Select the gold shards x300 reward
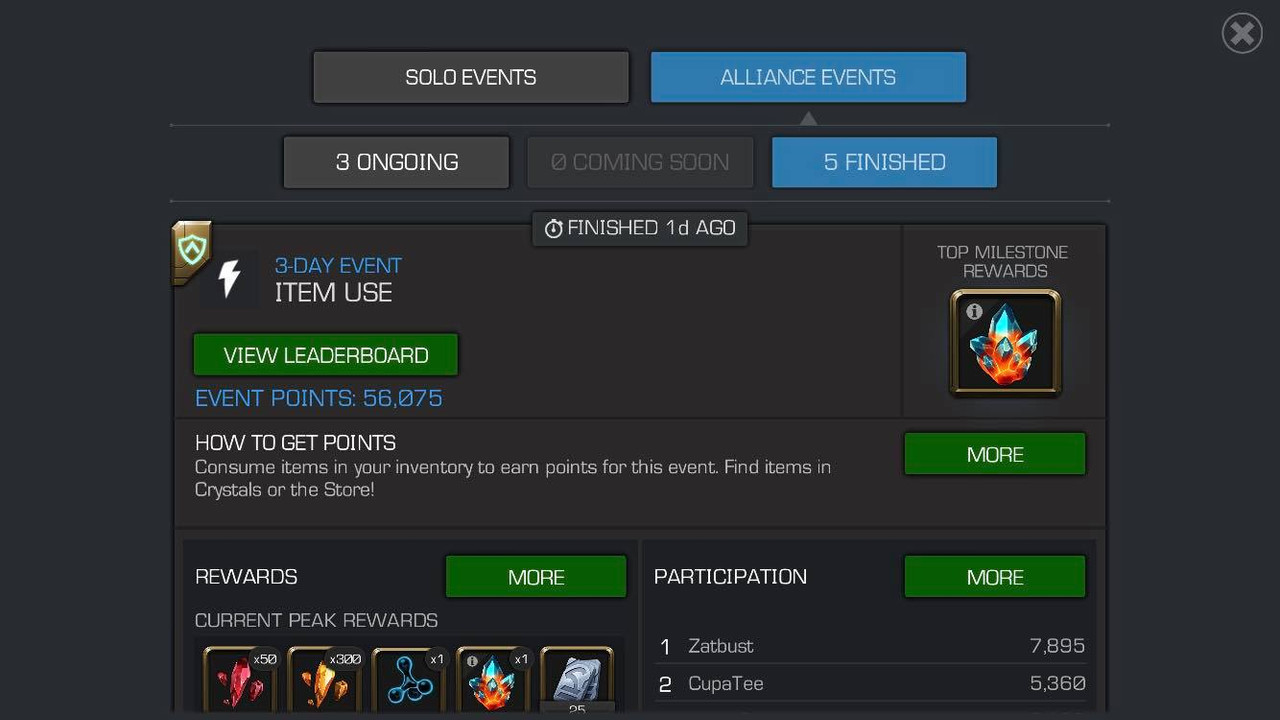This screenshot has width=1280, height=720. tap(325, 679)
